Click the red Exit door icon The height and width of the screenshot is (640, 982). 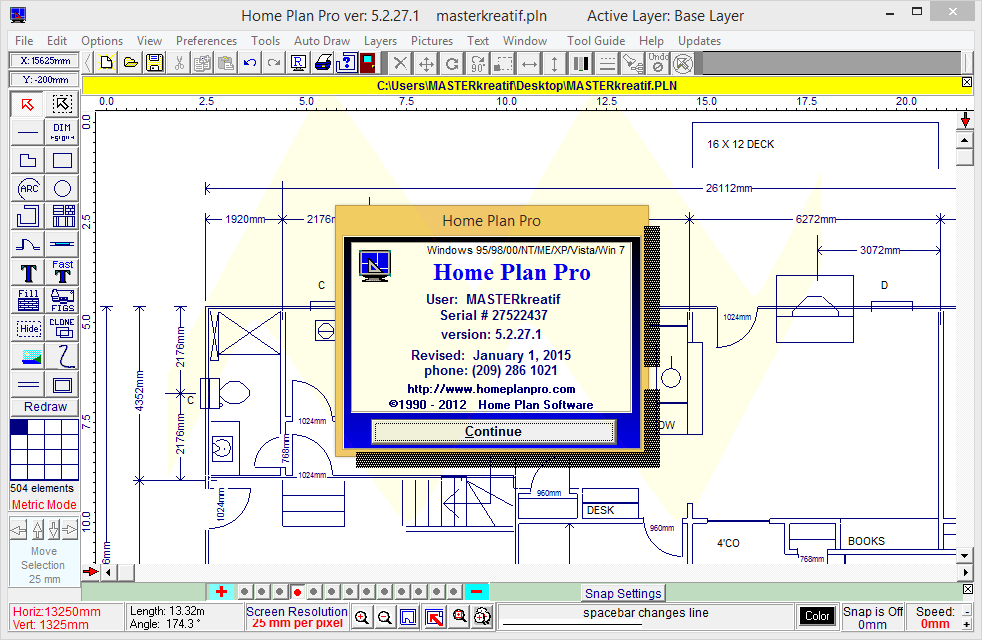click(368, 63)
